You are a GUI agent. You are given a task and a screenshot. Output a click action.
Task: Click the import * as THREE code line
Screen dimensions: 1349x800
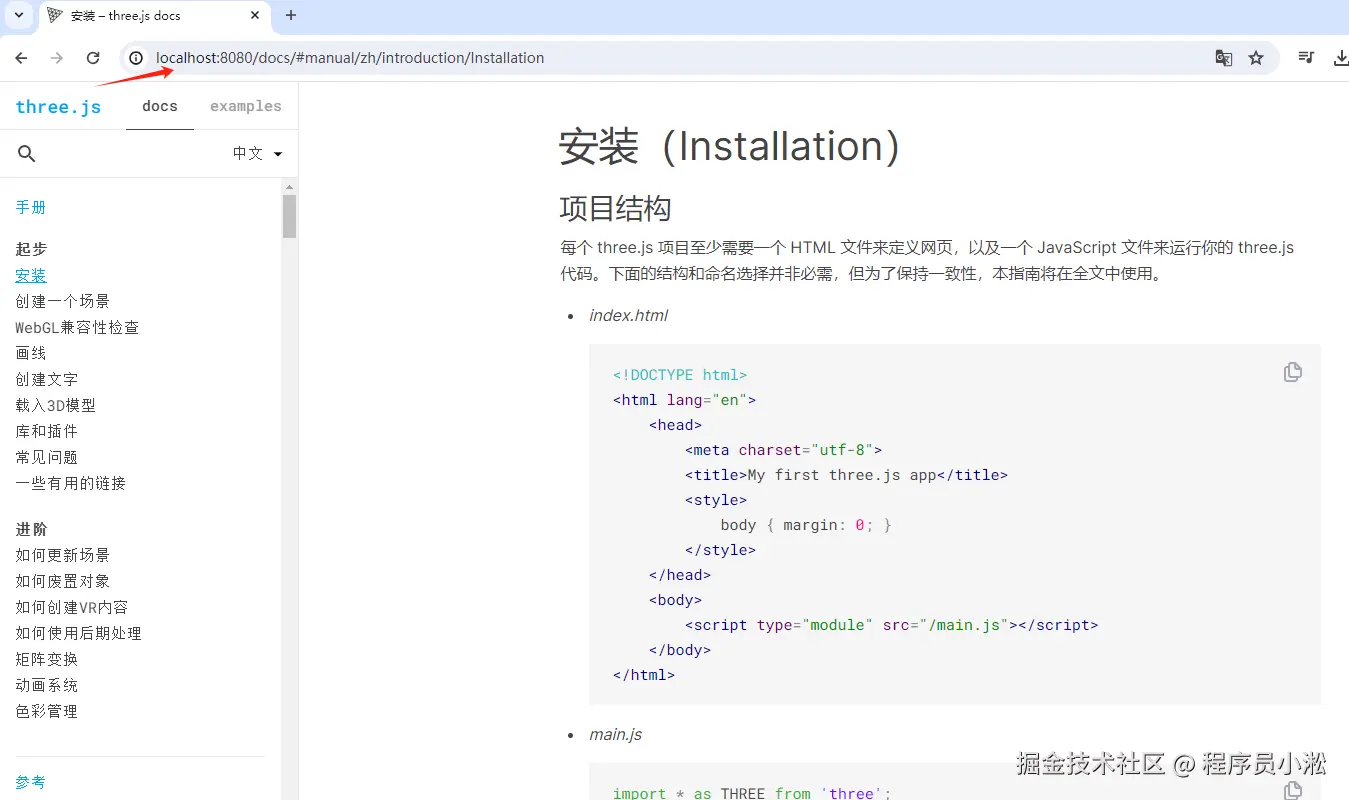(x=751, y=793)
